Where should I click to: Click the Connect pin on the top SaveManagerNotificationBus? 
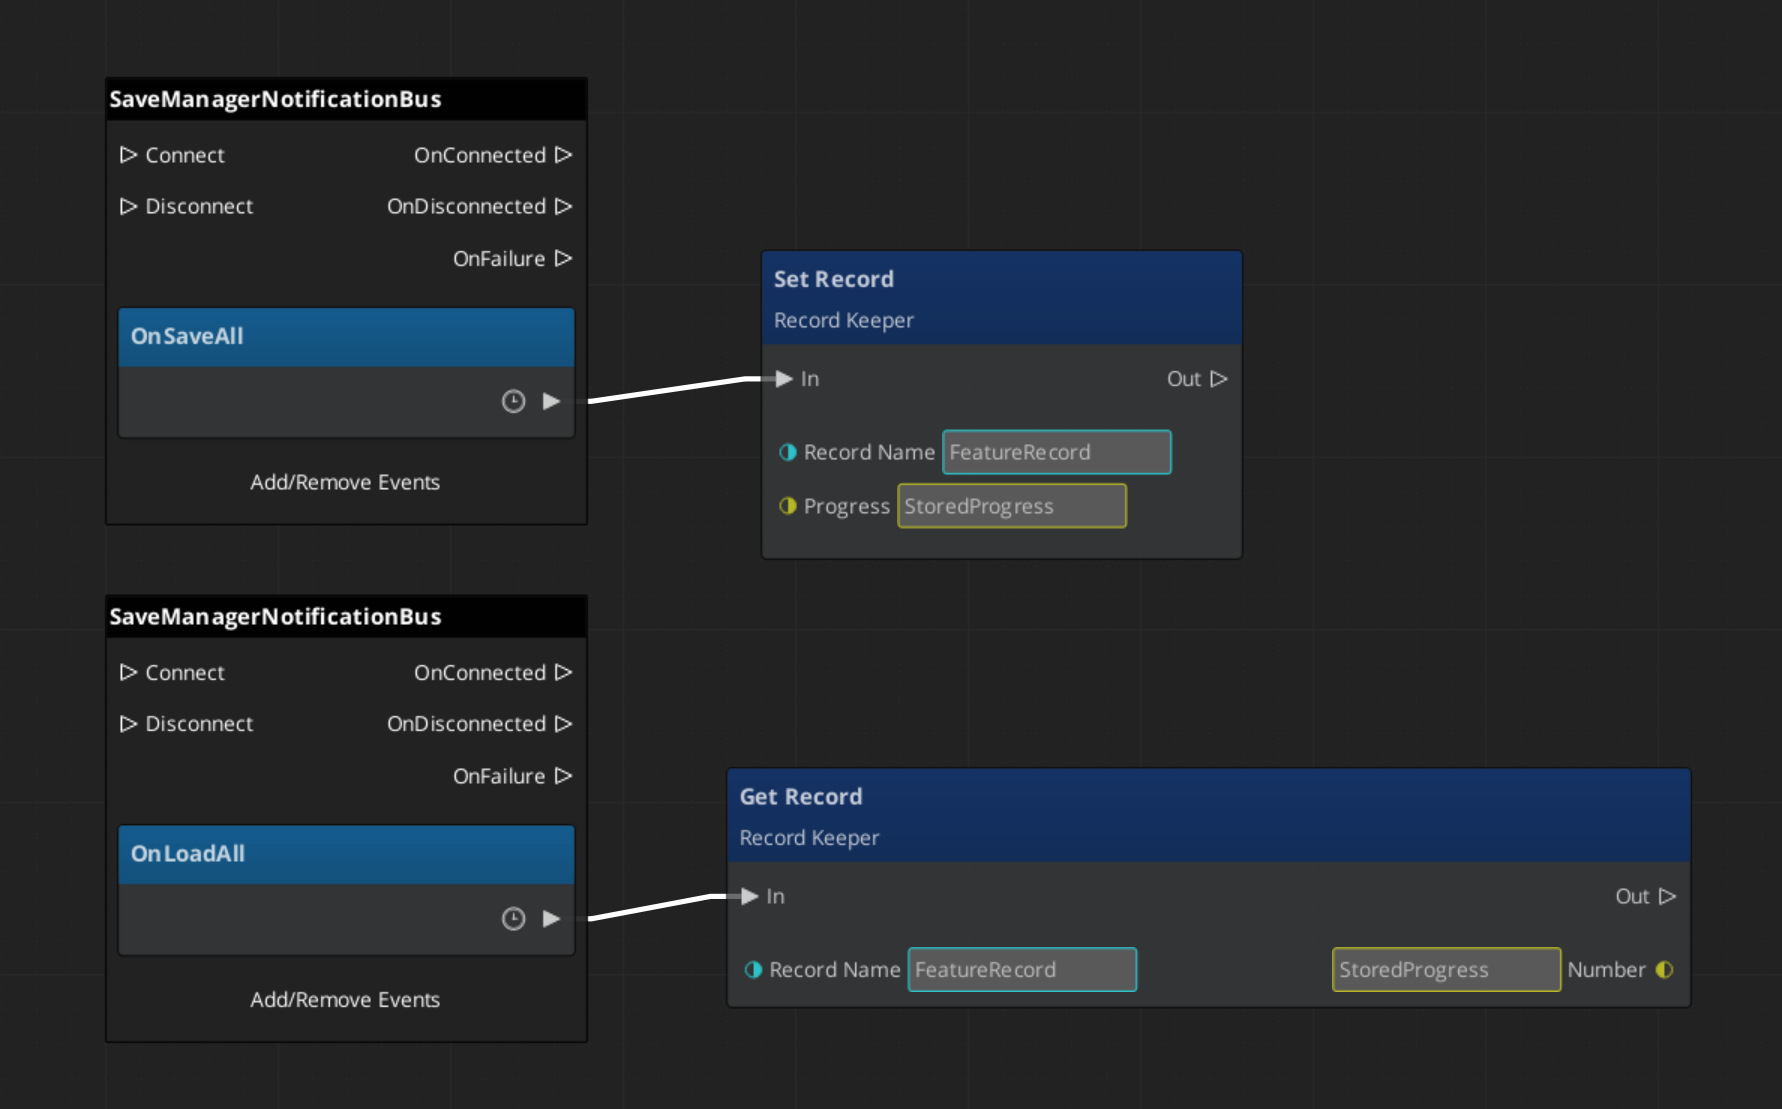129,155
